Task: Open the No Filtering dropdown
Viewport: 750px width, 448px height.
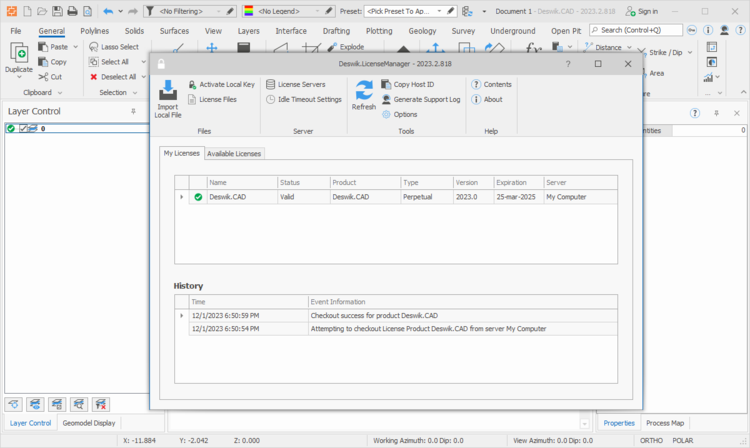Action: [x=219, y=11]
